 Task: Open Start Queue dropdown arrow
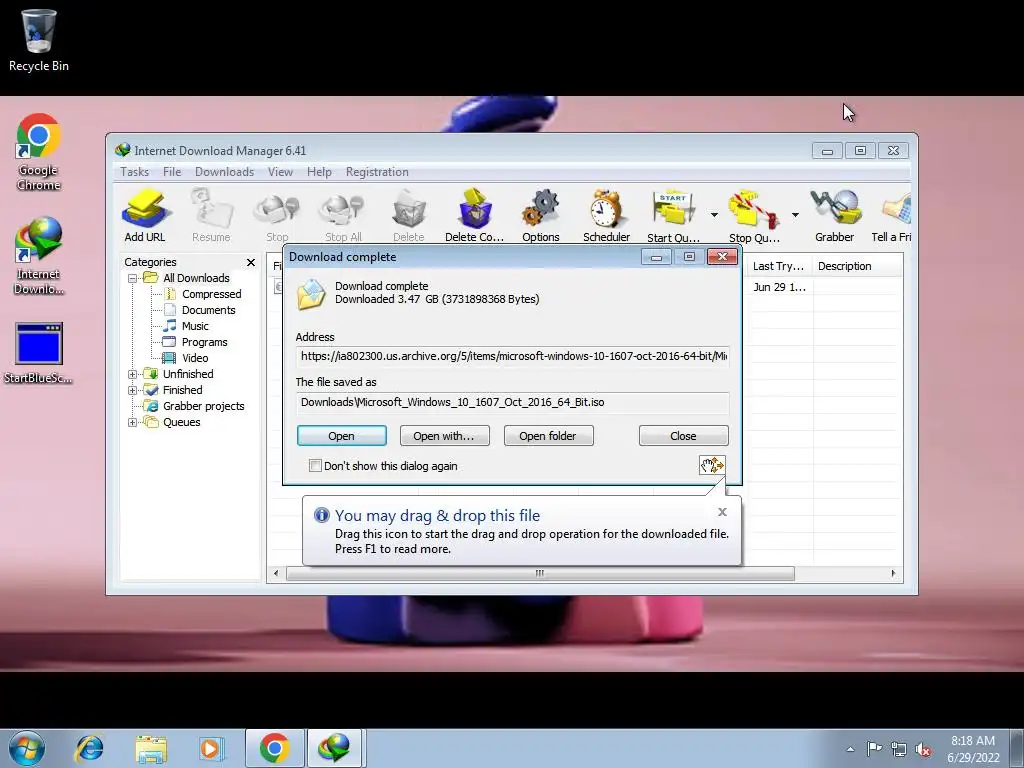tap(714, 215)
